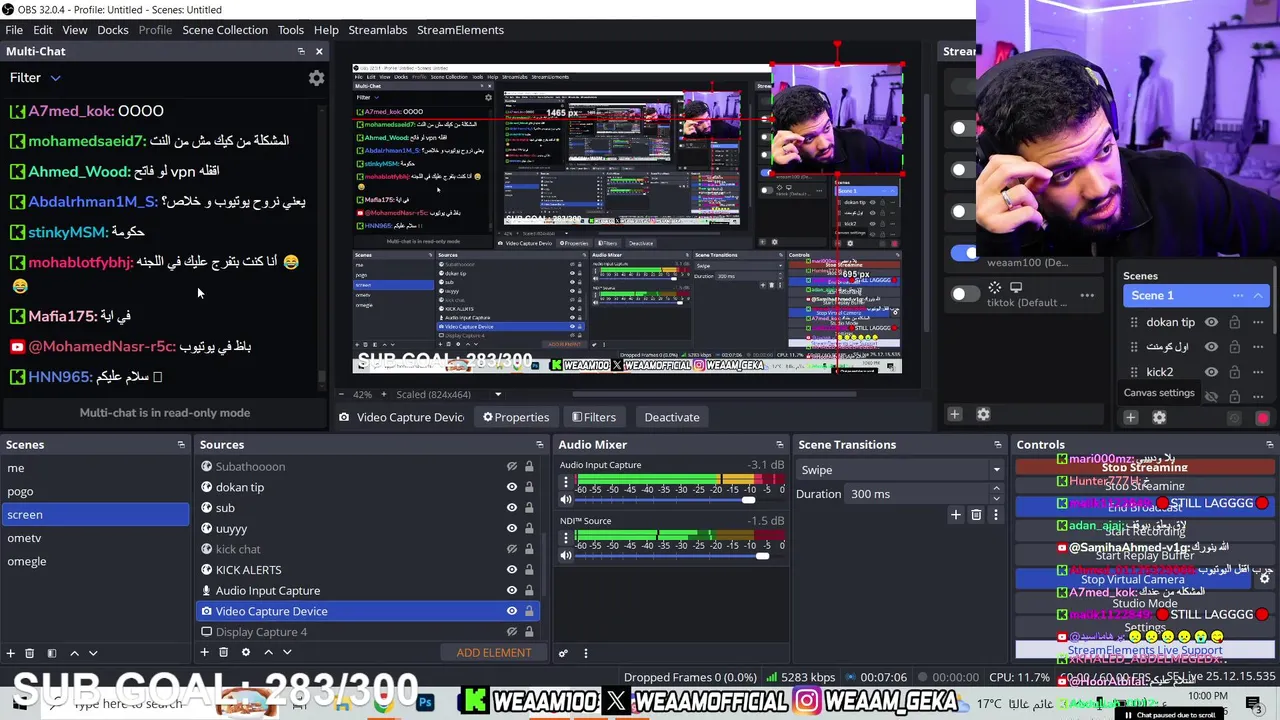Float the Sources dock
The image size is (1280, 720).
tap(540, 445)
